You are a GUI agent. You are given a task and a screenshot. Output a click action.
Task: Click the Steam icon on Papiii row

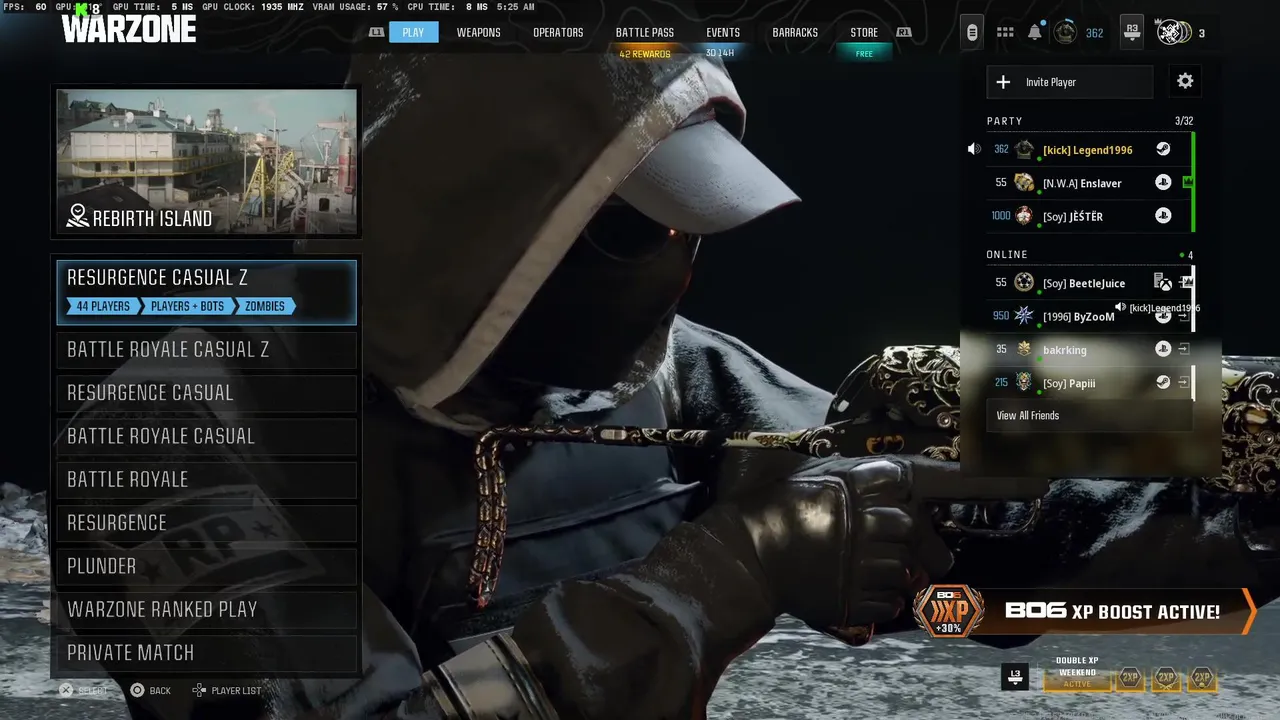pos(1163,383)
